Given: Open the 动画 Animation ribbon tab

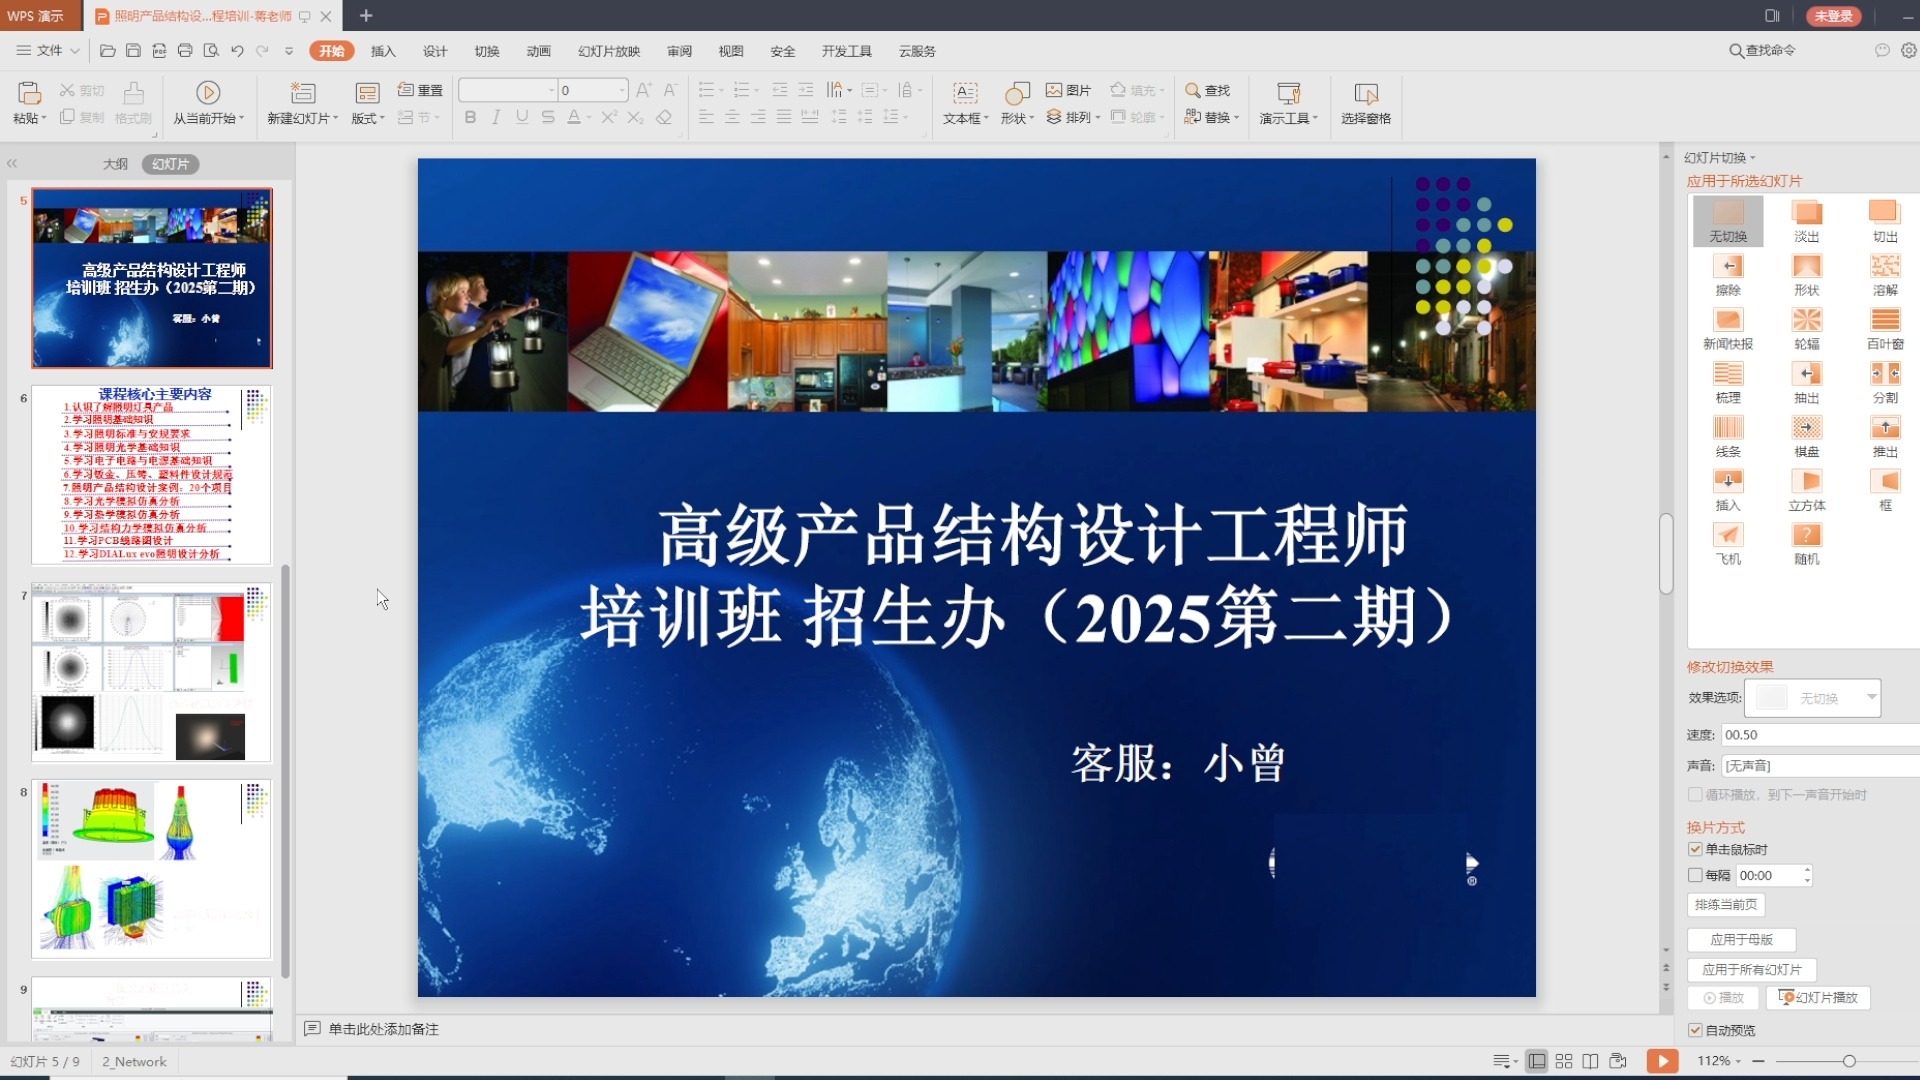Looking at the screenshot, I should pos(539,51).
